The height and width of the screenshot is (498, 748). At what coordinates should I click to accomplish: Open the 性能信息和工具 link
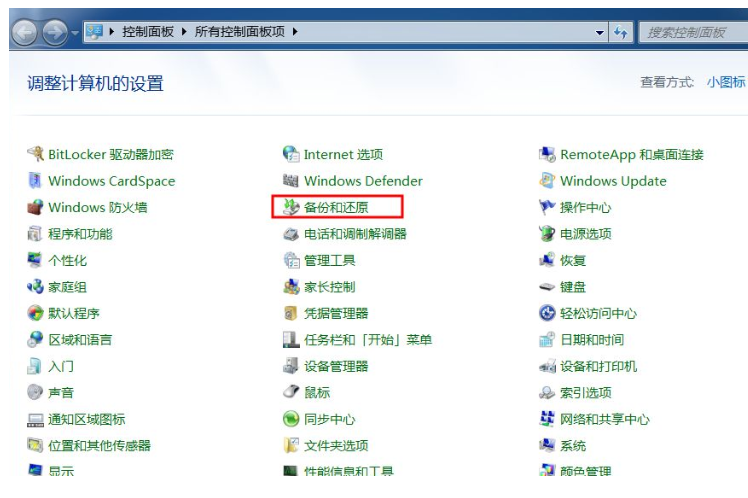(349, 471)
